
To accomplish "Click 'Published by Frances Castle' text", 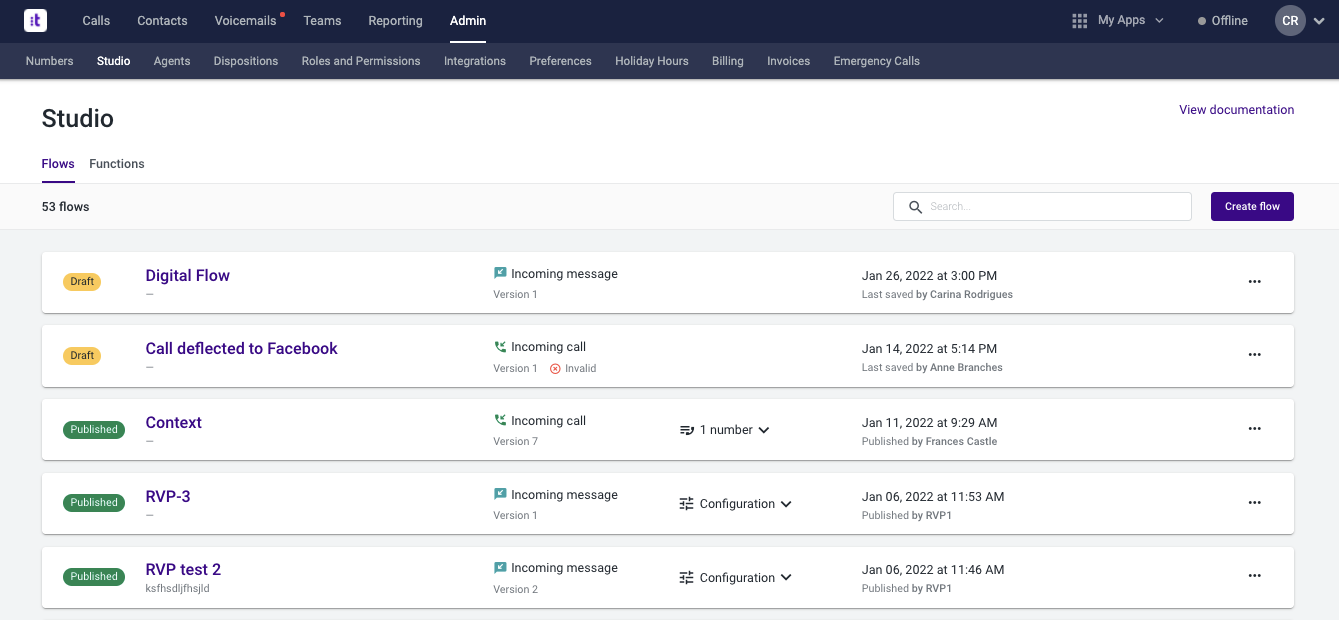I will (x=929, y=442).
